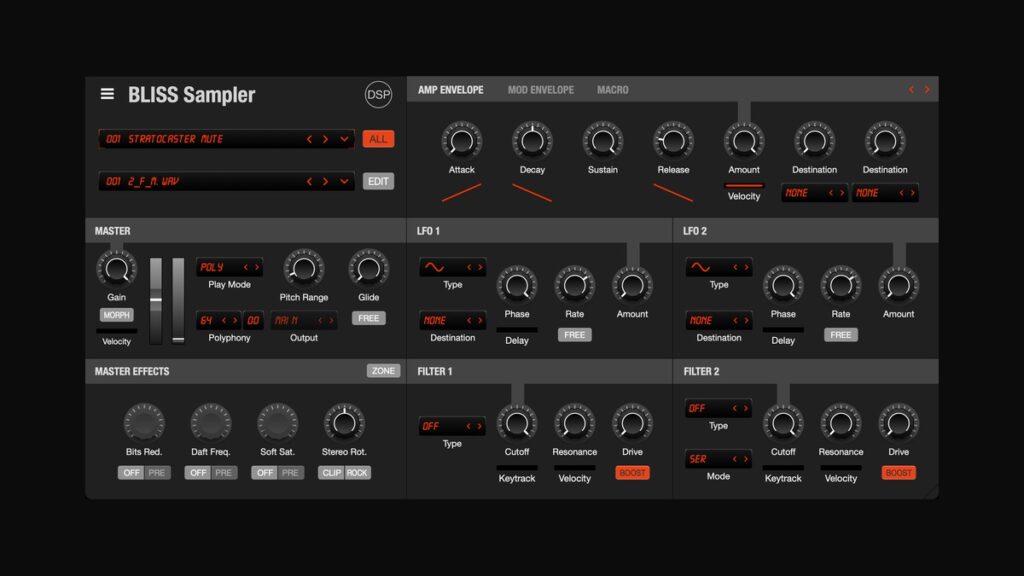The width and height of the screenshot is (1024, 576).
Task: Click the Rate knob in LFO 1
Action: (x=575, y=286)
